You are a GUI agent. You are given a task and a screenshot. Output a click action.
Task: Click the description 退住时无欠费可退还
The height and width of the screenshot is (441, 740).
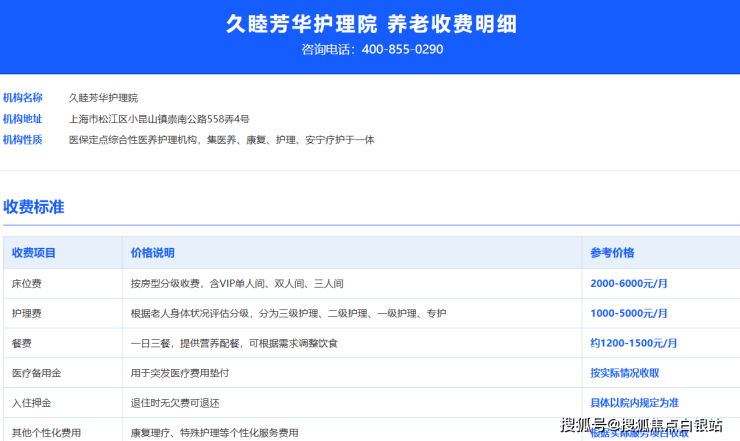point(175,403)
